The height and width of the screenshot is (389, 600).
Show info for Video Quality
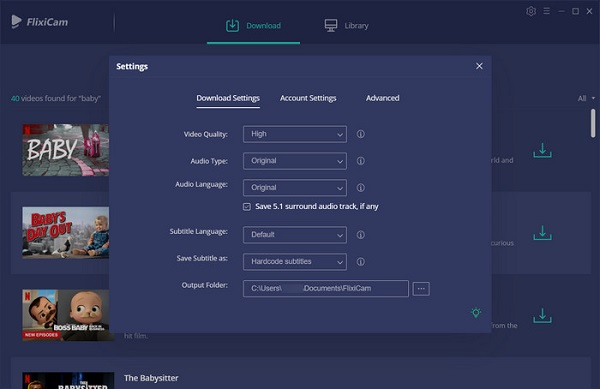pos(360,134)
